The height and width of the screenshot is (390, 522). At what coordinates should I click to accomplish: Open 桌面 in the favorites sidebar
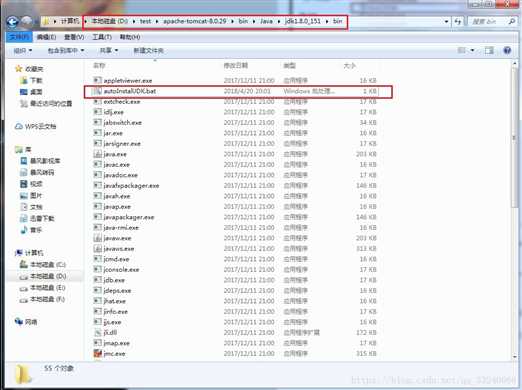(36, 92)
